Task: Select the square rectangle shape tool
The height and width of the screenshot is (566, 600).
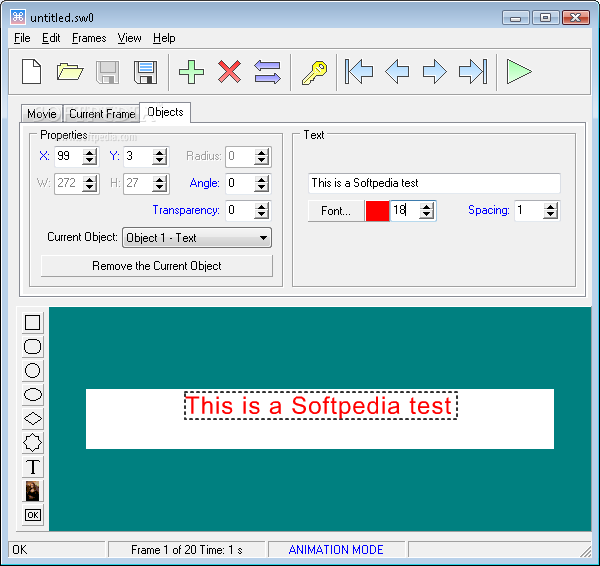Action: tap(33, 322)
